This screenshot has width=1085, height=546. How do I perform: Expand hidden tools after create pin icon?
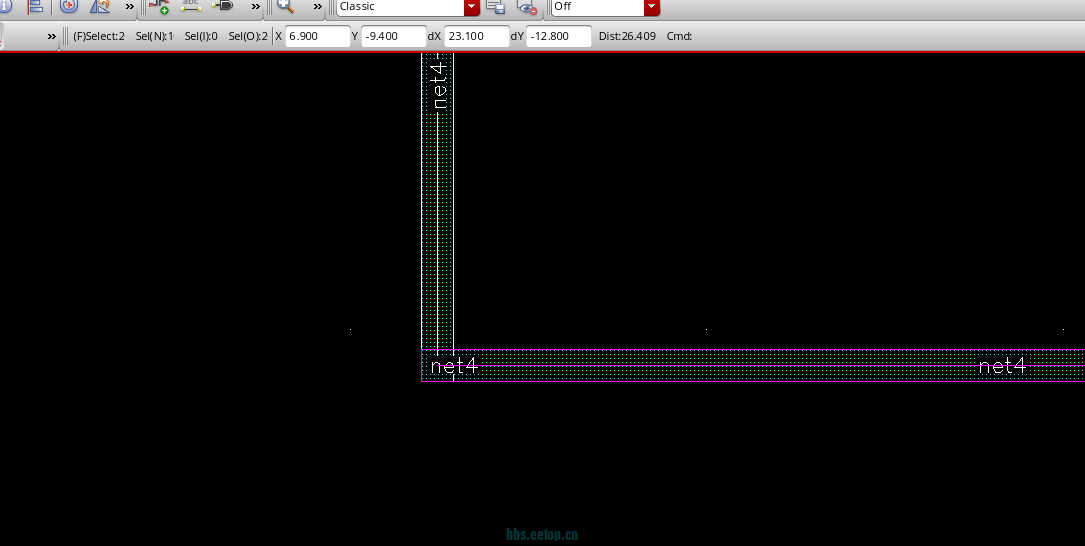point(256,7)
